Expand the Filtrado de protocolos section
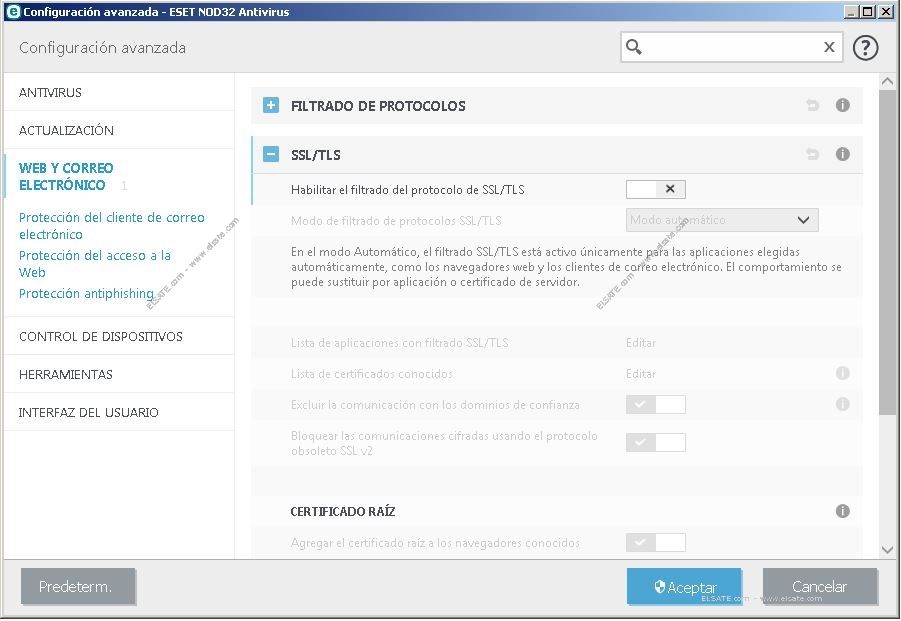Image resolution: width=901 pixels, height=621 pixels. pyautogui.click(x=271, y=105)
